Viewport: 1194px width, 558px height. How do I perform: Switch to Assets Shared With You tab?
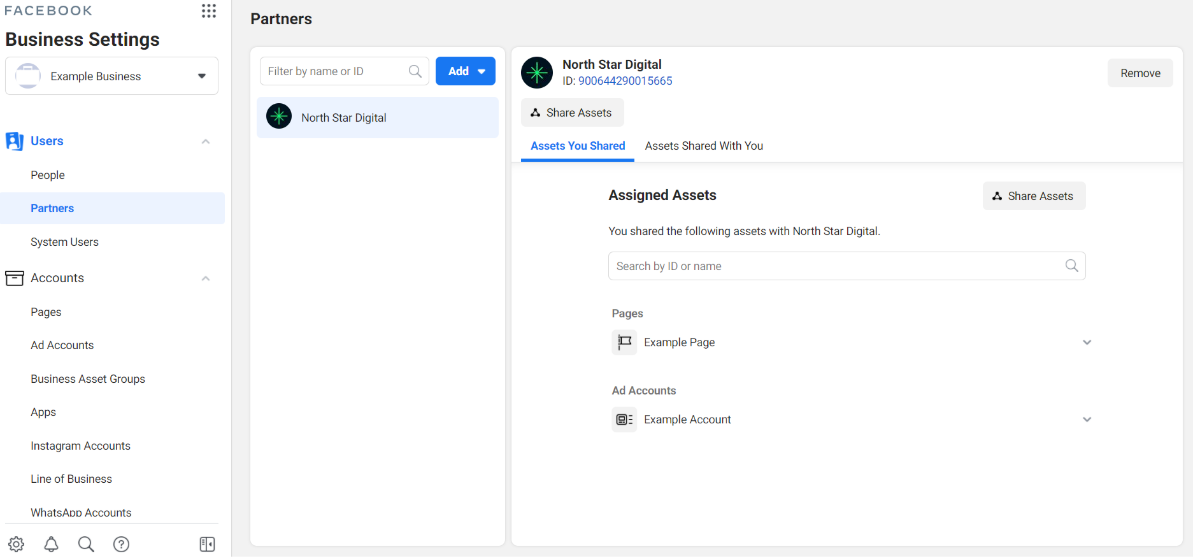(x=704, y=145)
